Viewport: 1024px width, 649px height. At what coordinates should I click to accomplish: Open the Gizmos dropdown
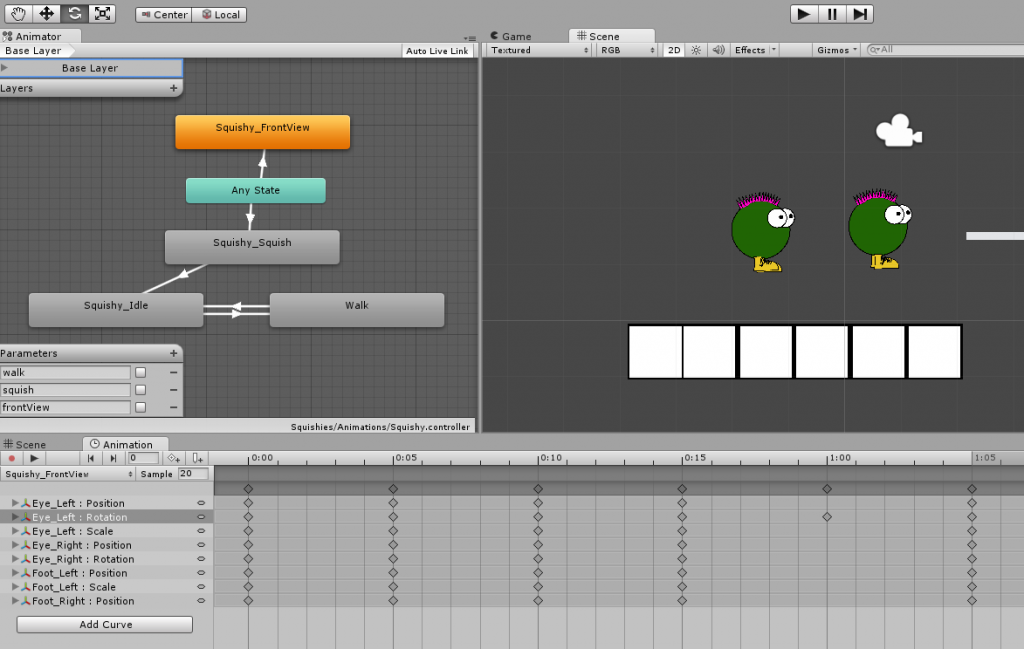point(836,49)
